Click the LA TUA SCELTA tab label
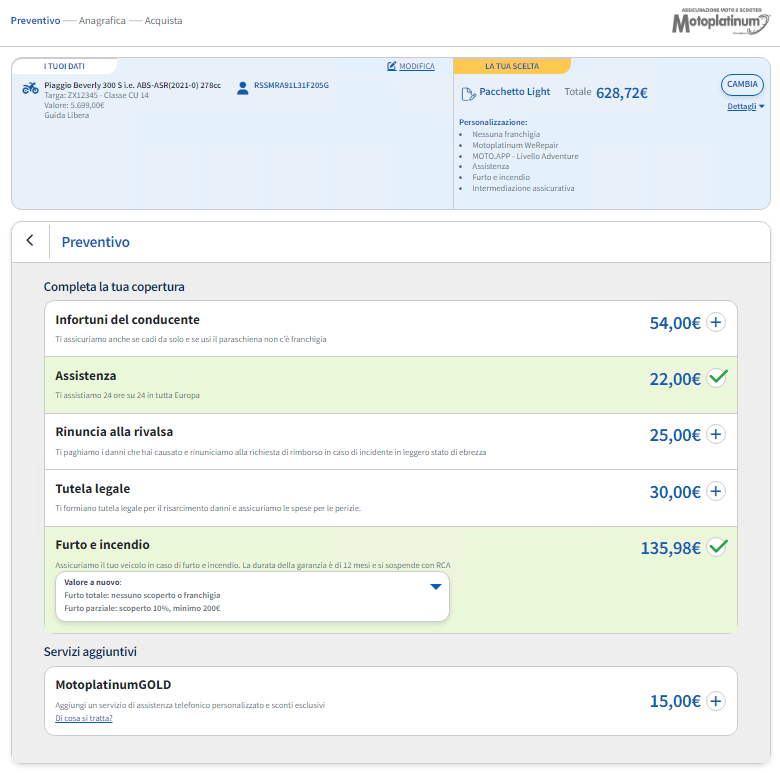Viewport: 780px width, 773px height. point(512,66)
